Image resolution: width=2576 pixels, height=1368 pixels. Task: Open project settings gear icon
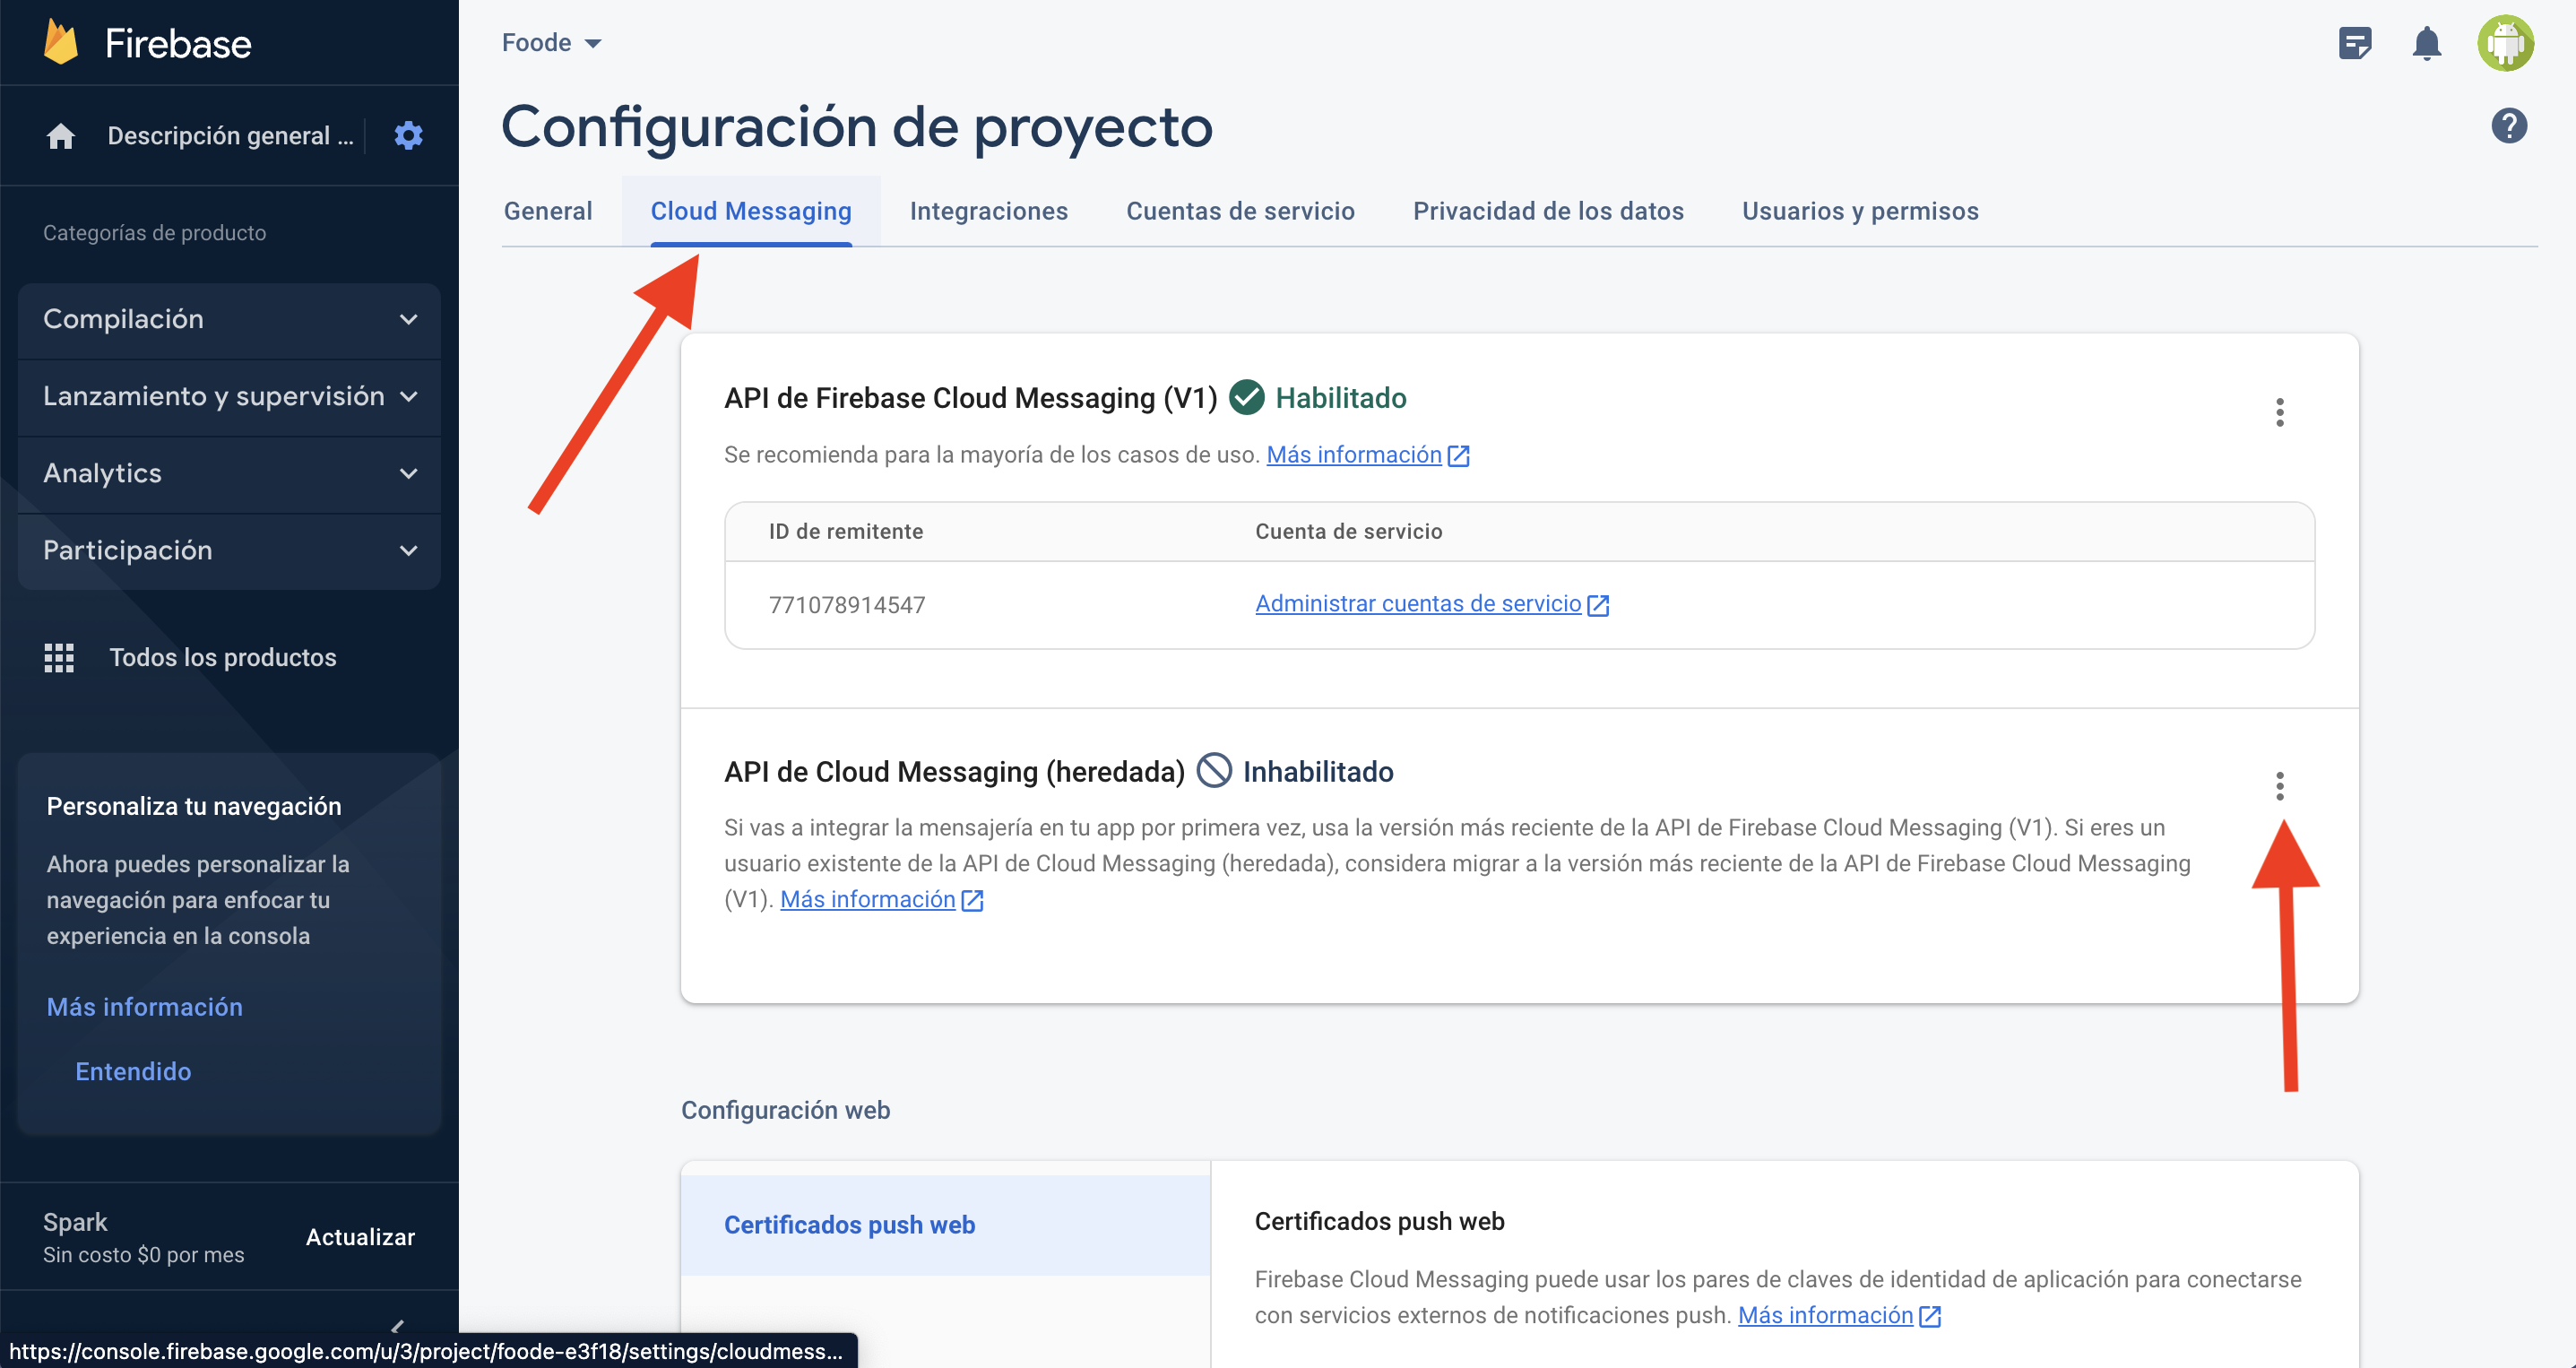coord(408,135)
